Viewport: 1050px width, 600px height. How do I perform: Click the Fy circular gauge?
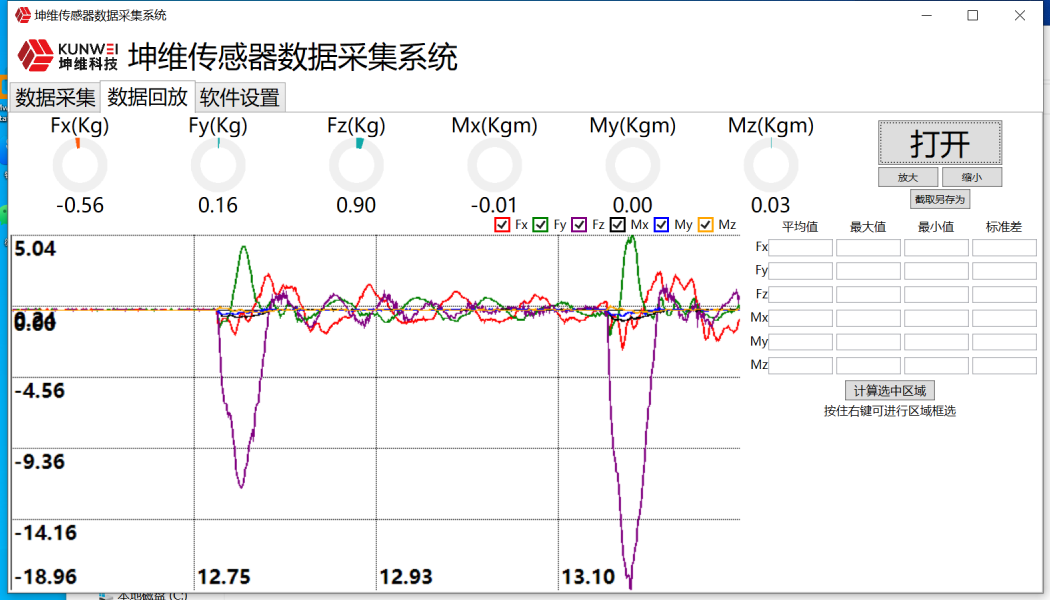click(218, 166)
